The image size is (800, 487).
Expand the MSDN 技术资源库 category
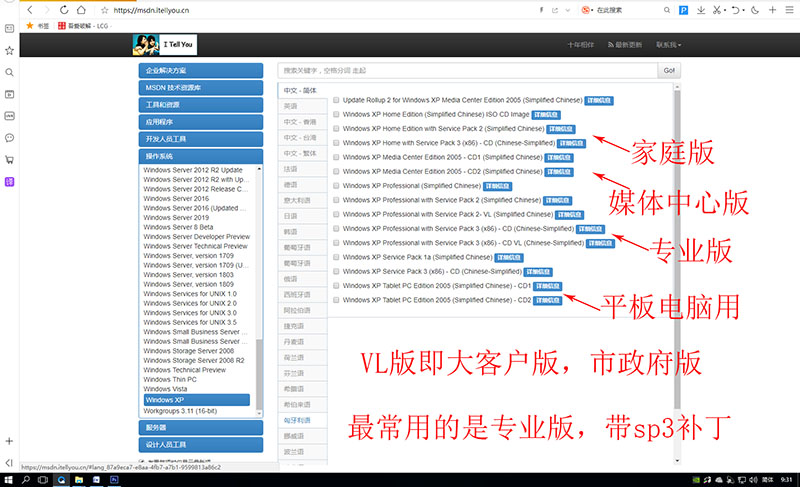[x=201, y=88]
